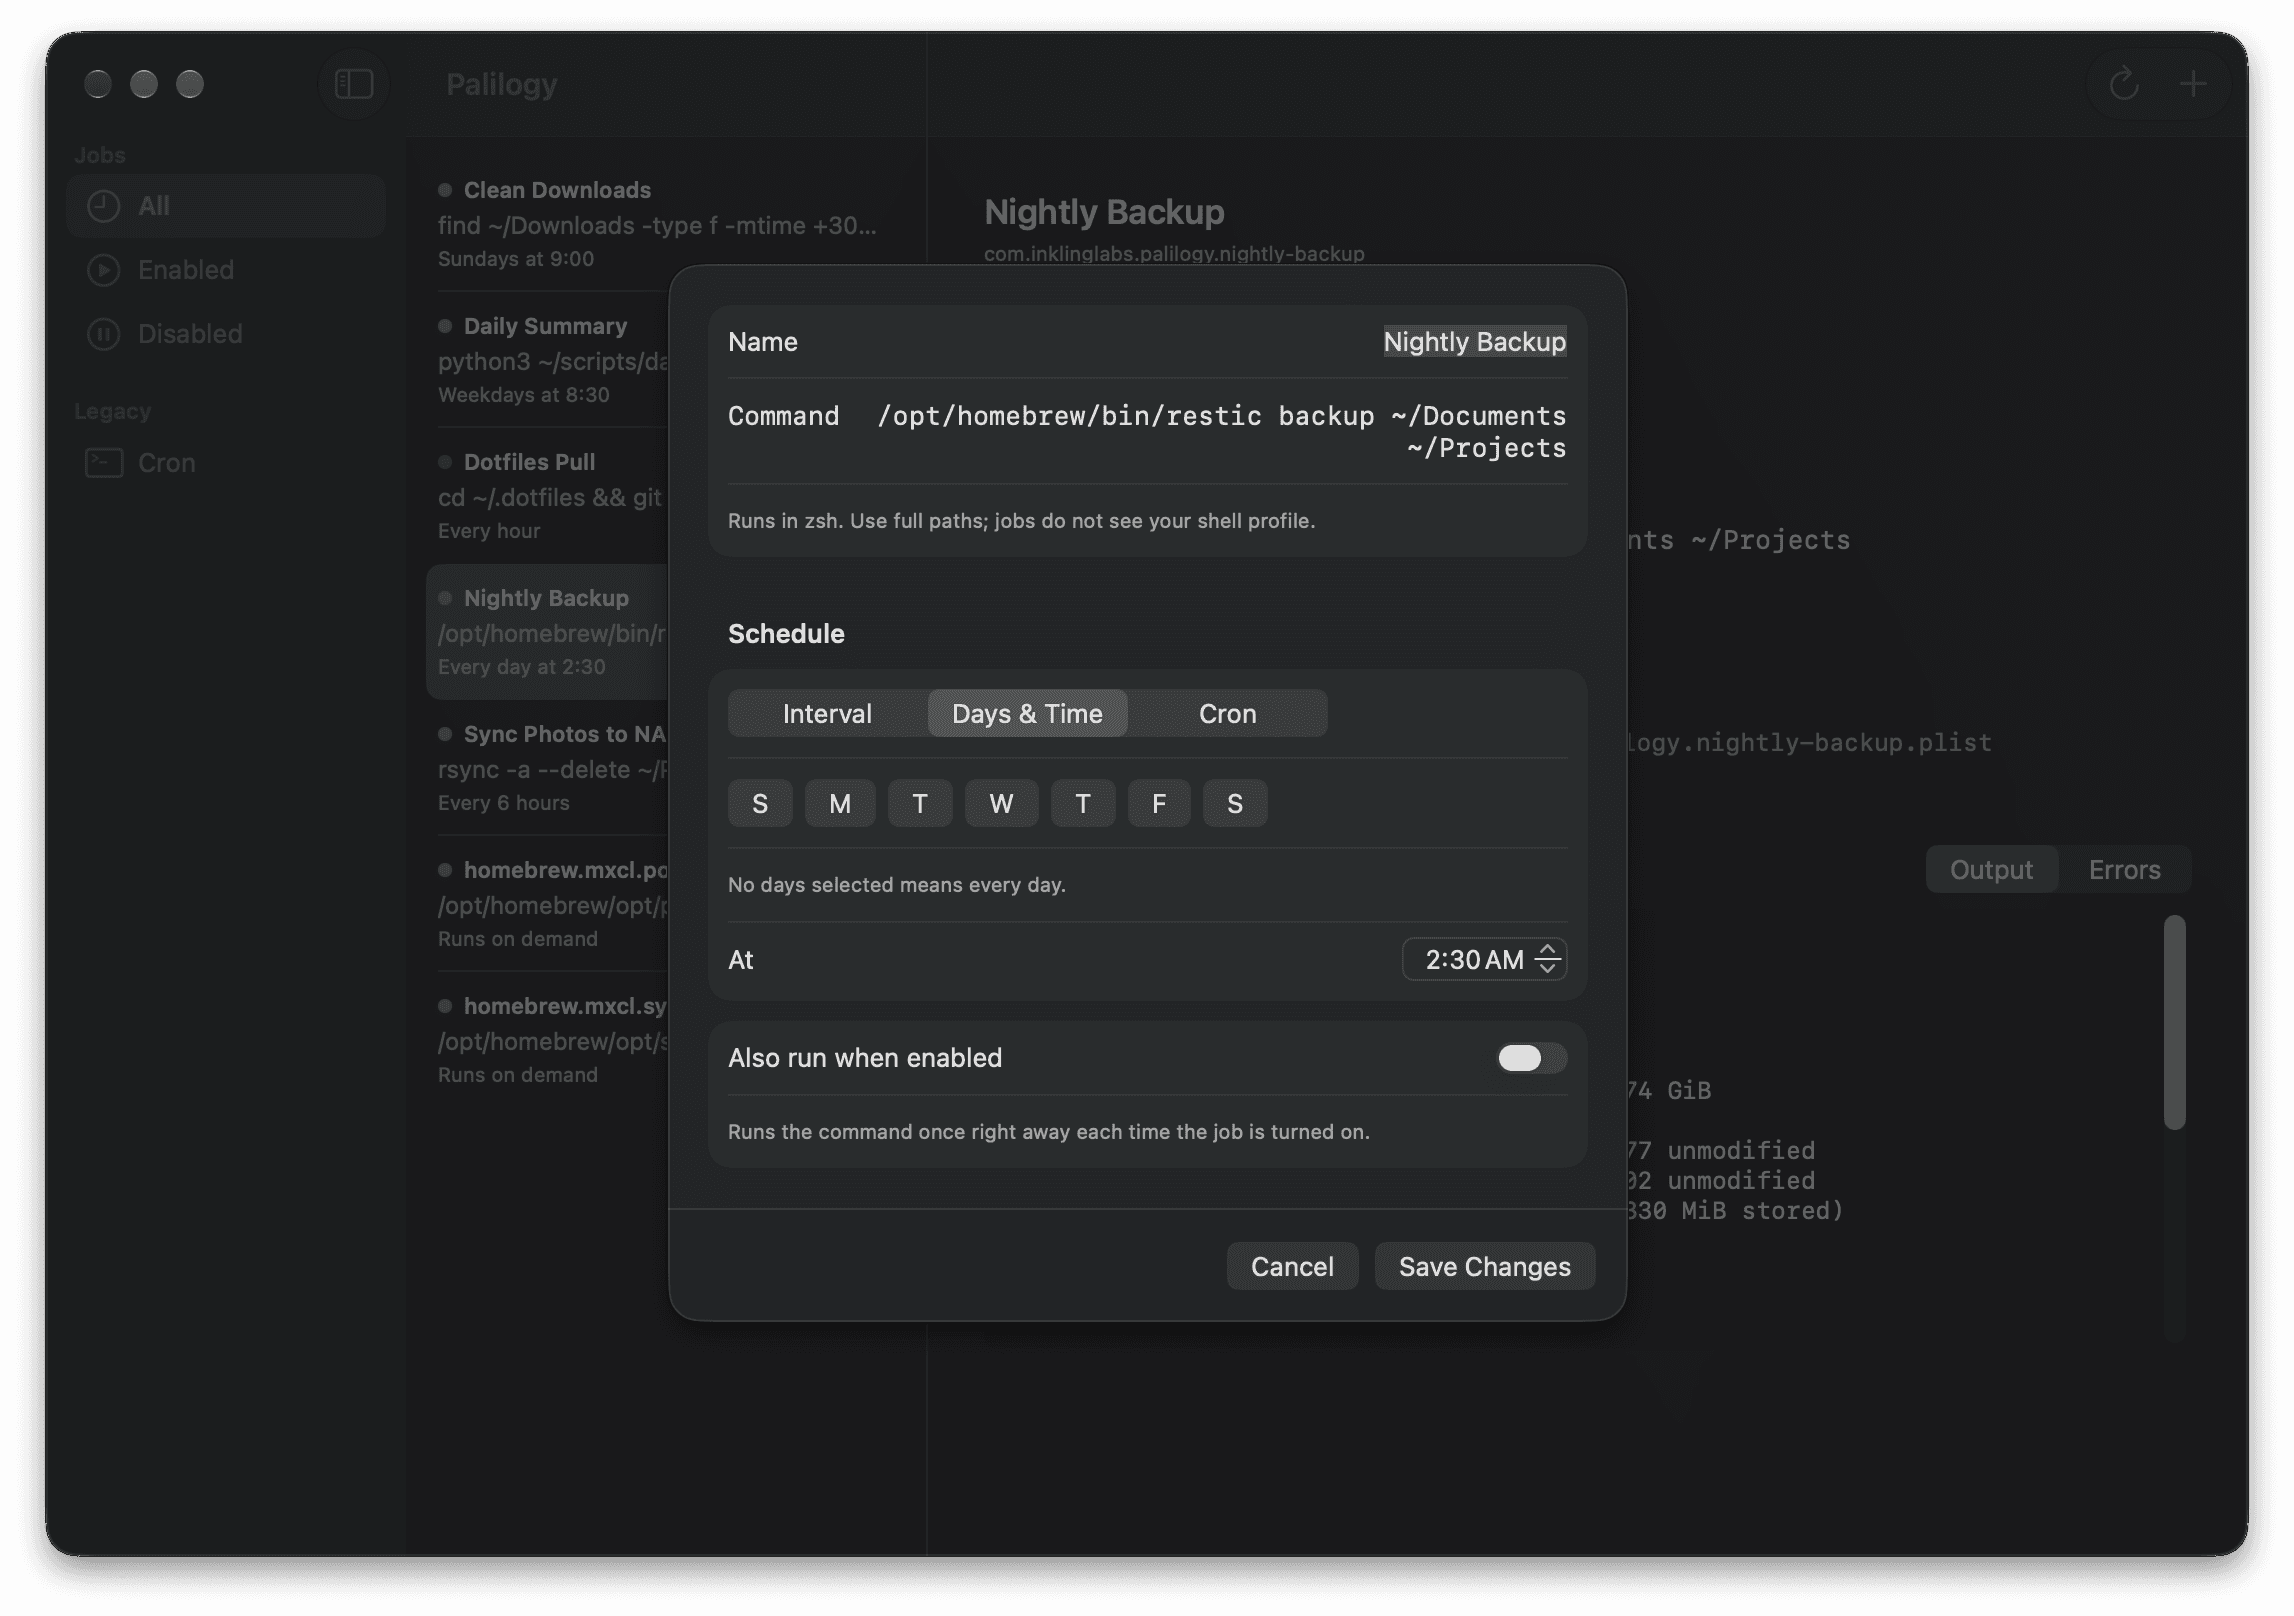
Task: Click the time stepper arrows
Action: (x=1547, y=960)
